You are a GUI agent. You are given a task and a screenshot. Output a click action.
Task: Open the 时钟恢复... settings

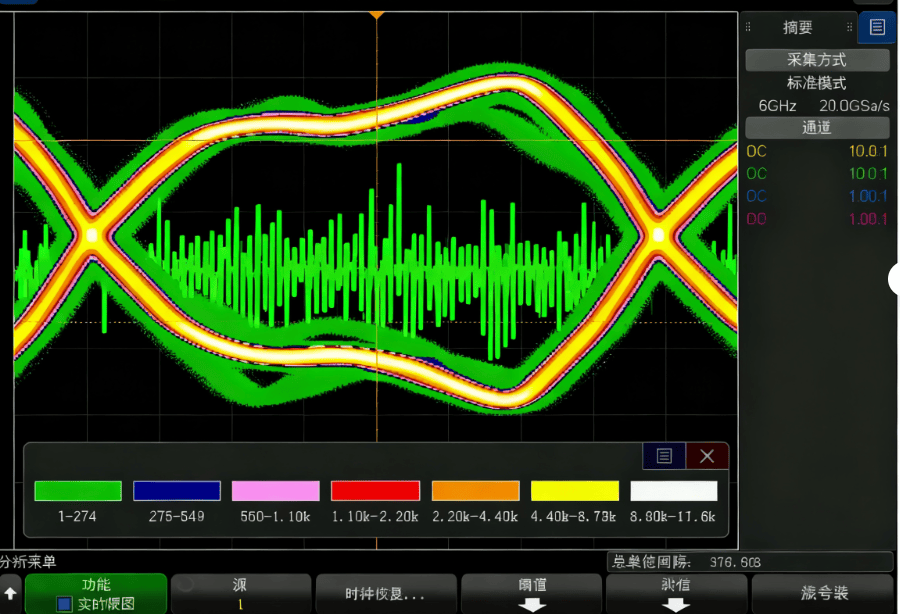(x=385, y=594)
